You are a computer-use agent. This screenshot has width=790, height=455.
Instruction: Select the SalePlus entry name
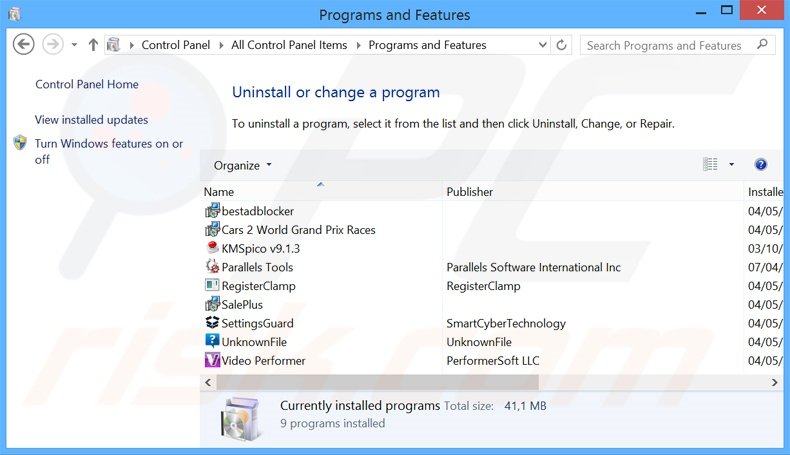click(x=242, y=304)
